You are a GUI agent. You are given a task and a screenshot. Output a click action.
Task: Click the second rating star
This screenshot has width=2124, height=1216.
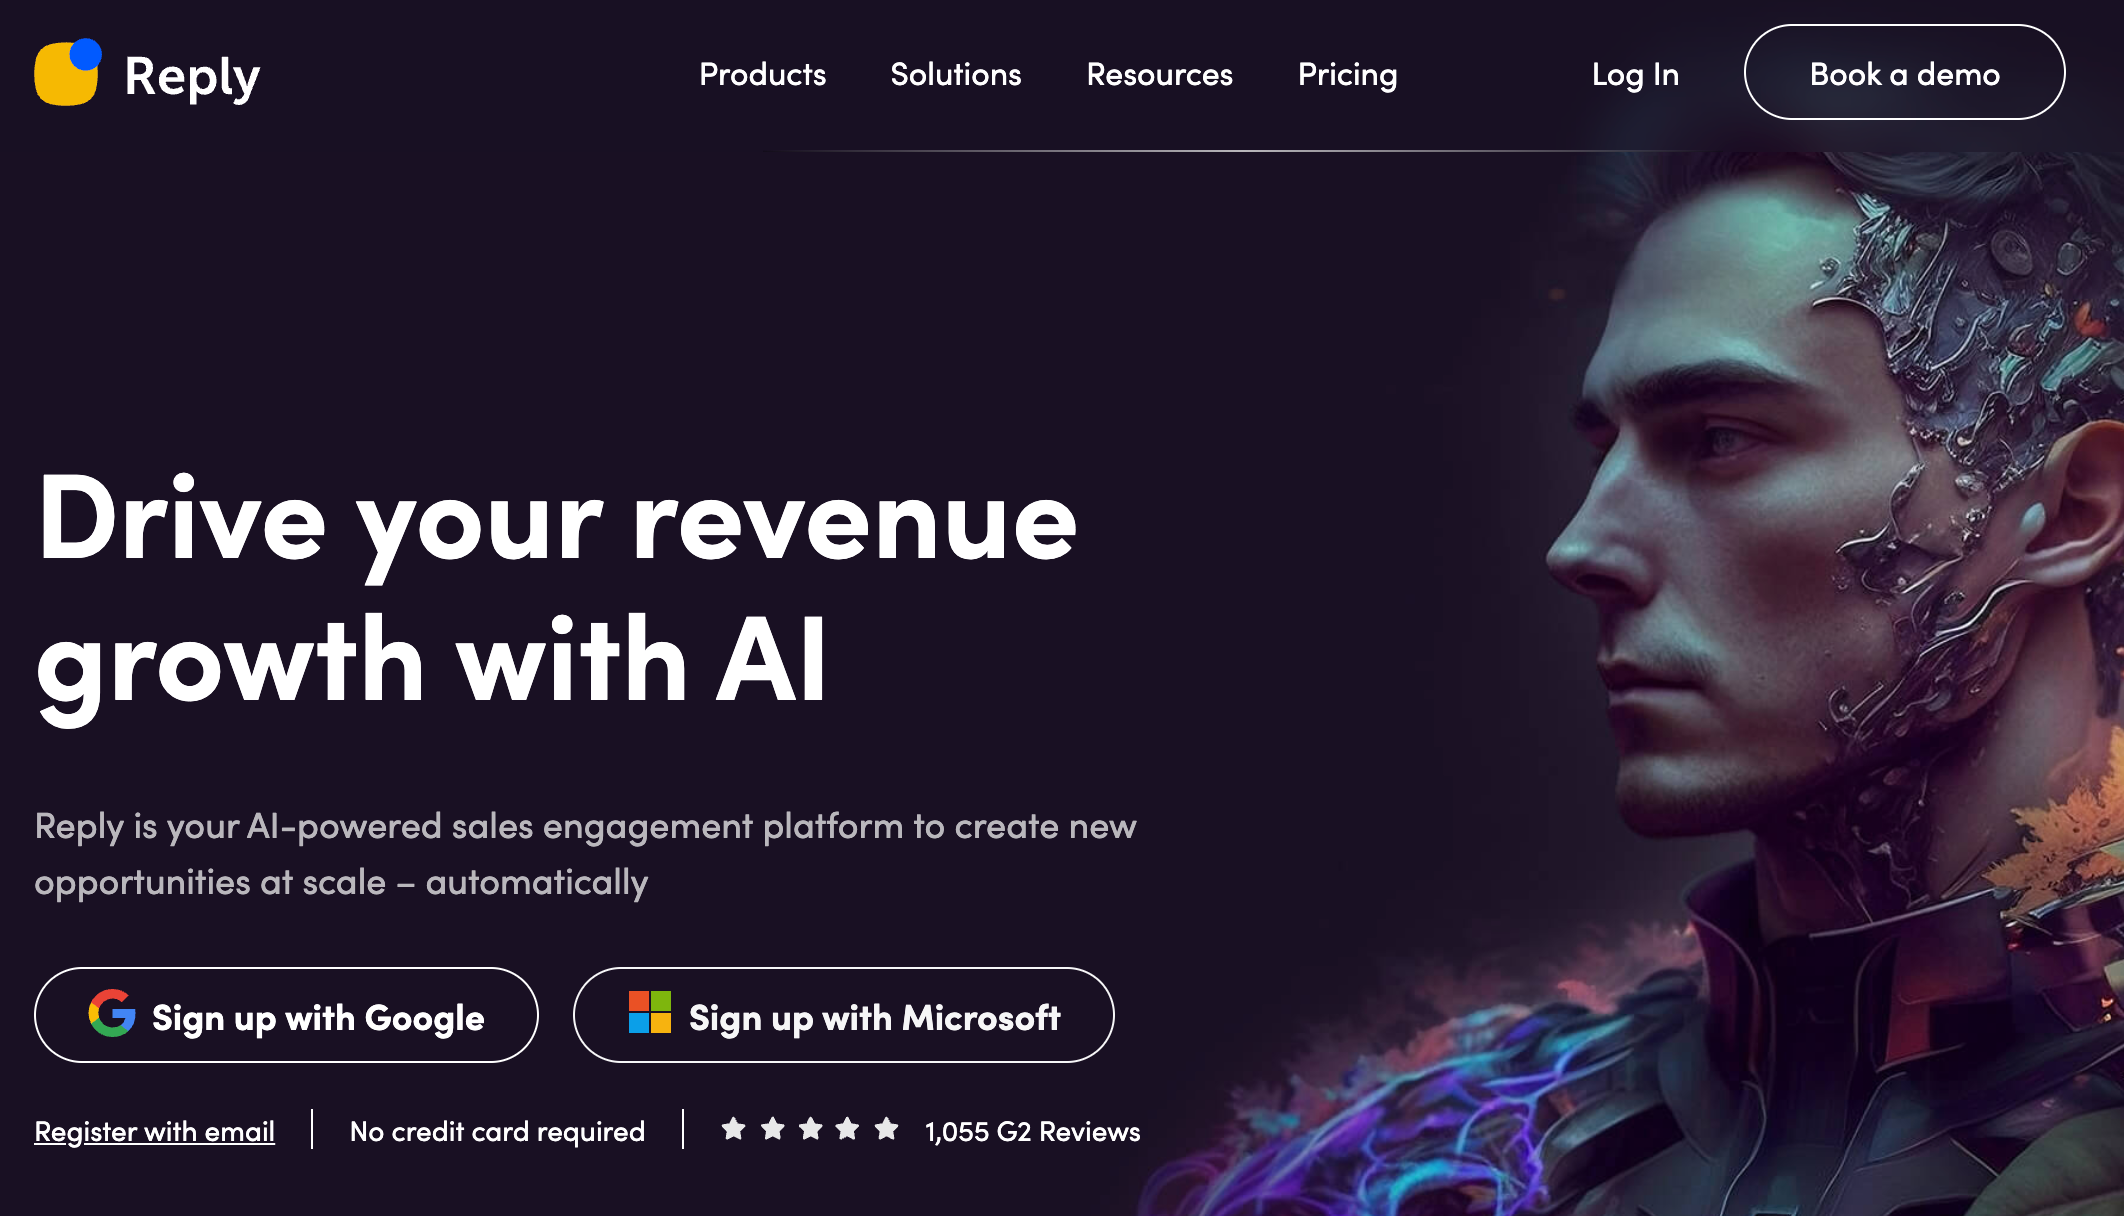tap(773, 1129)
